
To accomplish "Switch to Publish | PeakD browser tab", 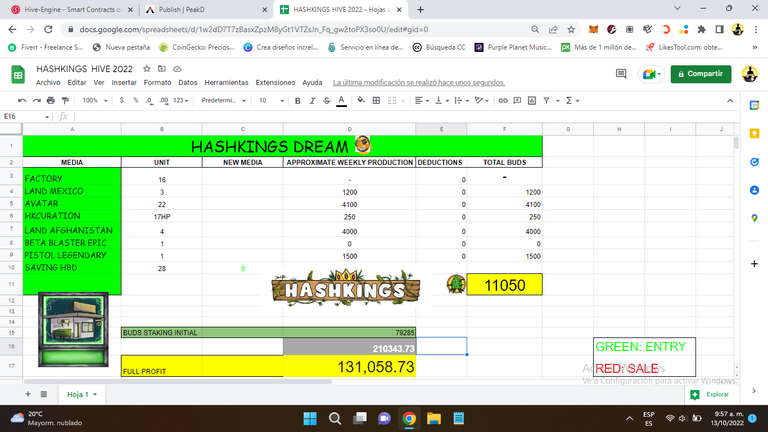I will (205, 9).
